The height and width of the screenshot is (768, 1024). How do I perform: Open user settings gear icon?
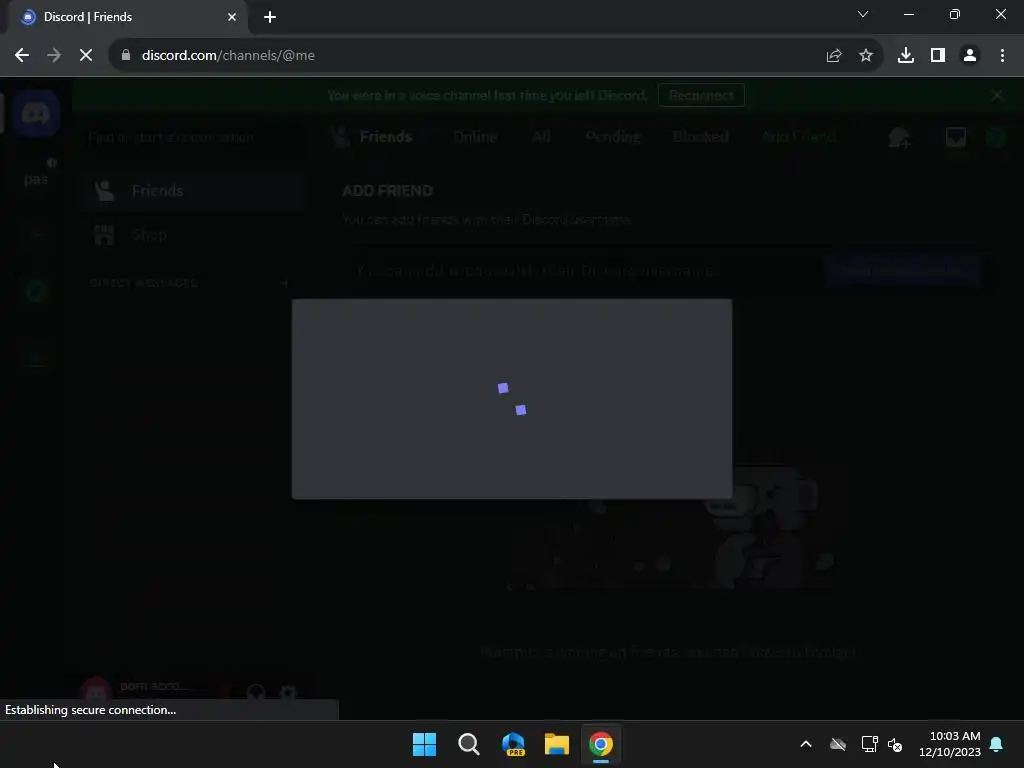click(x=288, y=692)
